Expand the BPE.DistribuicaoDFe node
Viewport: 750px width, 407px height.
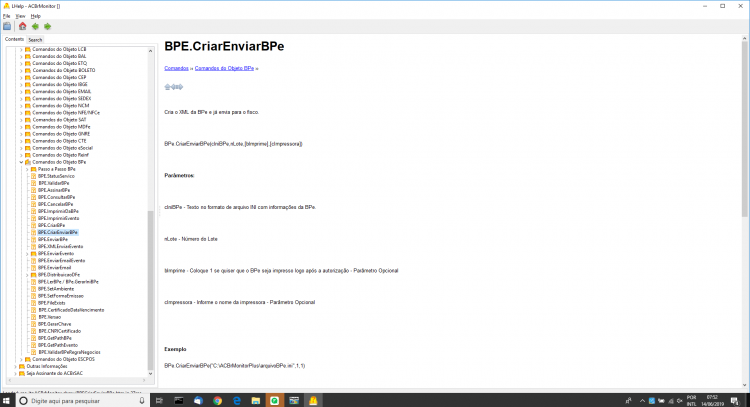point(27,275)
